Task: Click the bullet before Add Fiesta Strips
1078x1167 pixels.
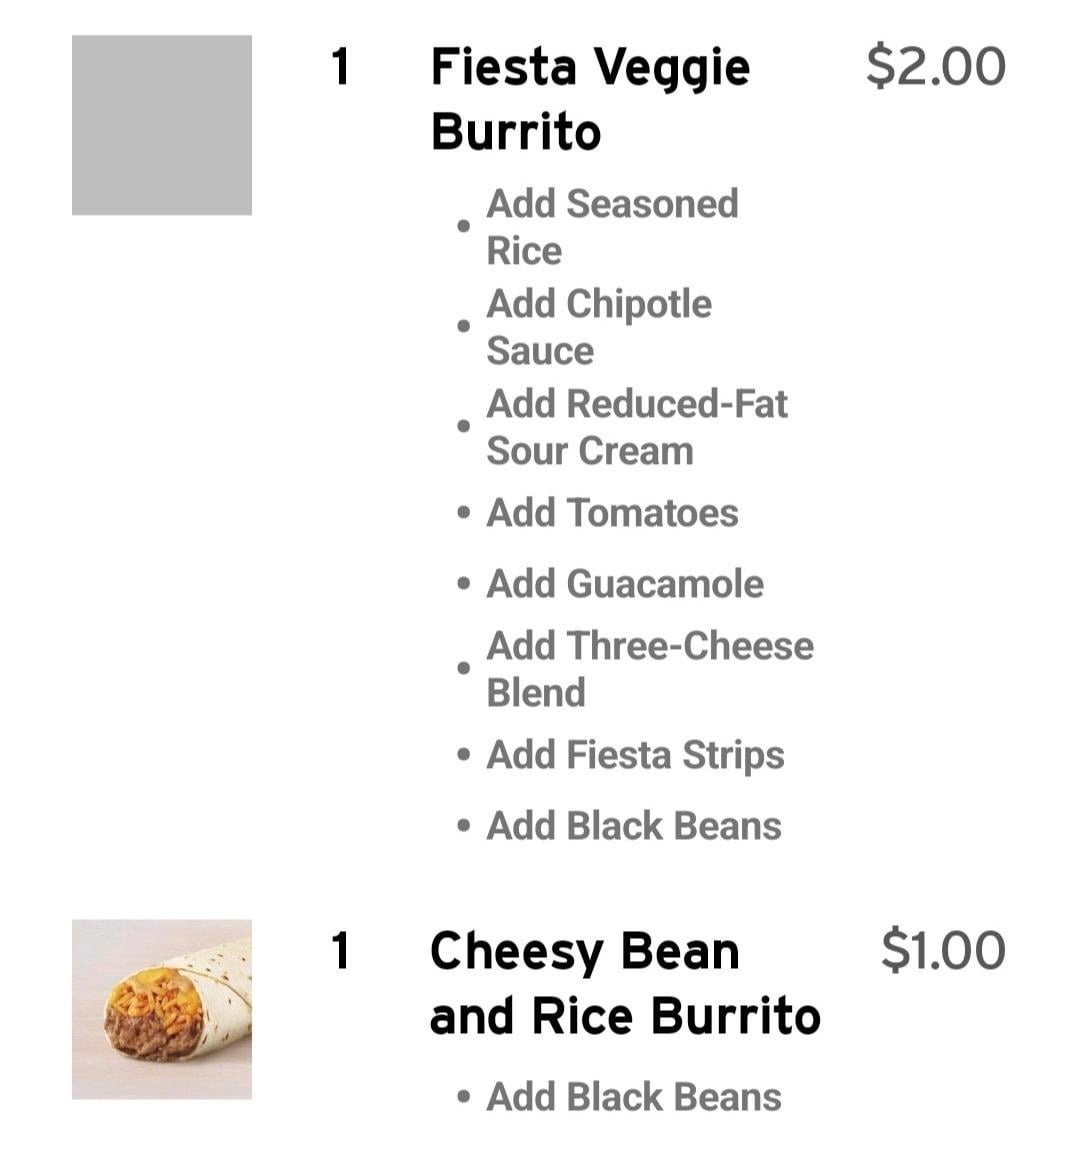Action: pos(464,755)
